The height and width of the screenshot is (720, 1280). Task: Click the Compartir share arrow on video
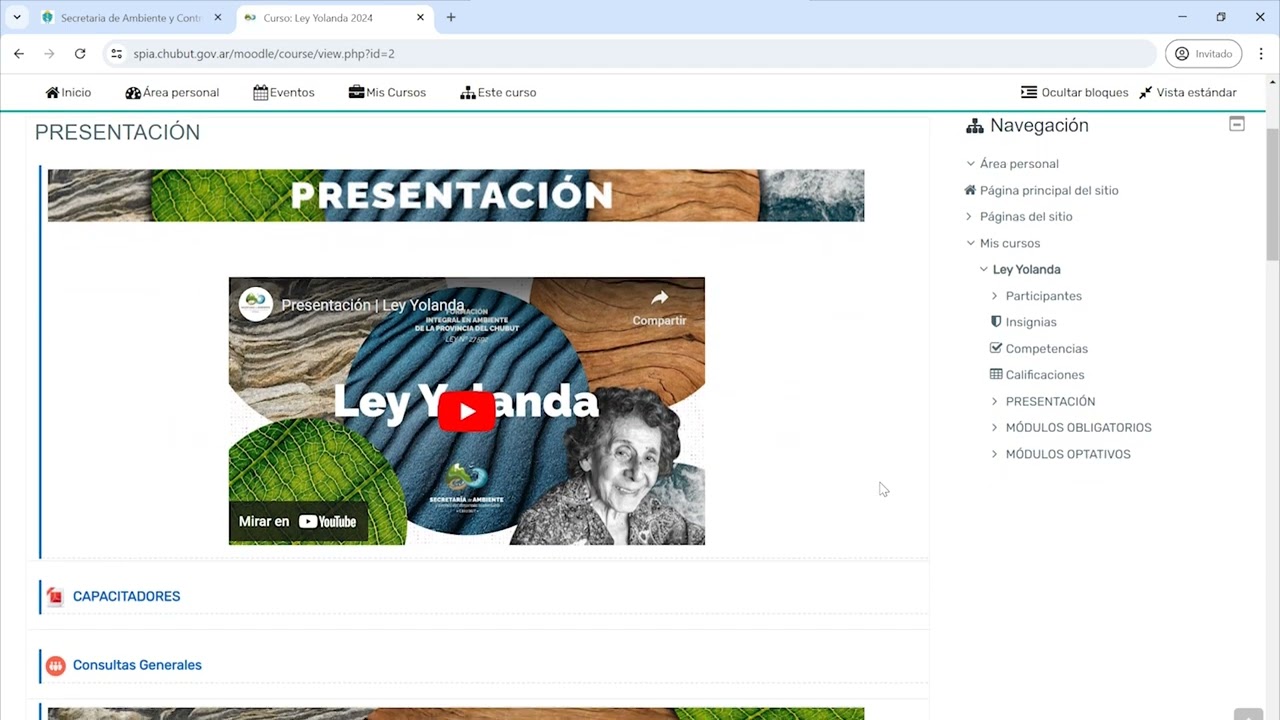pos(660,298)
